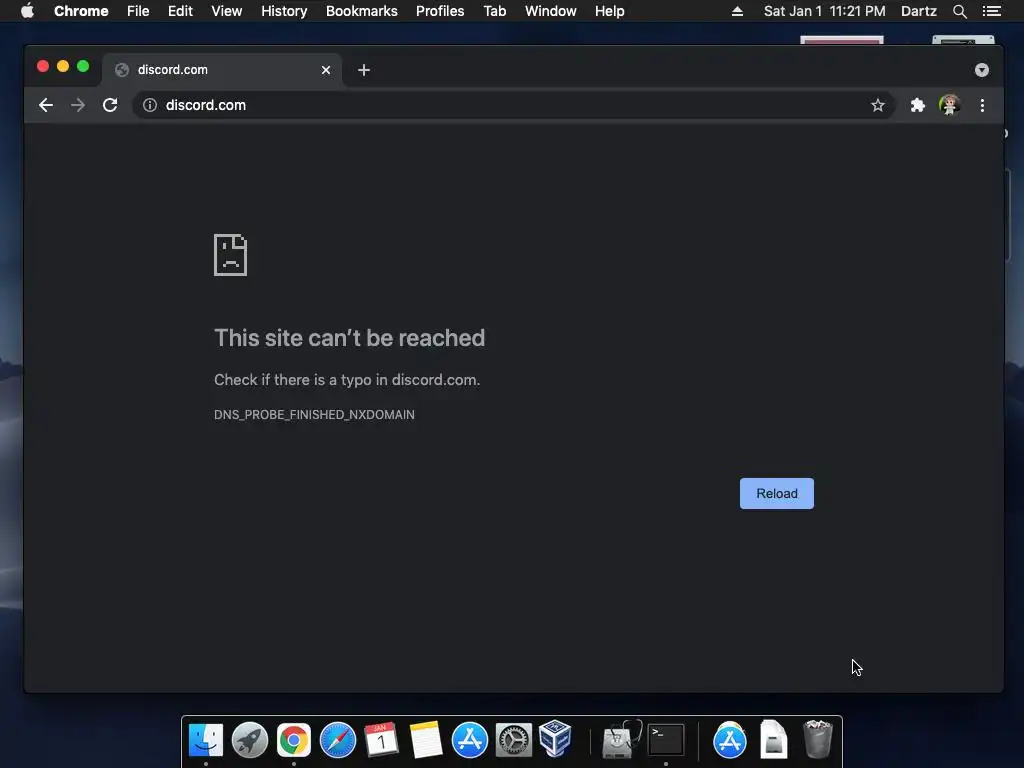Open the History menu
Image resolution: width=1024 pixels, height=768 pixels.
284,11
